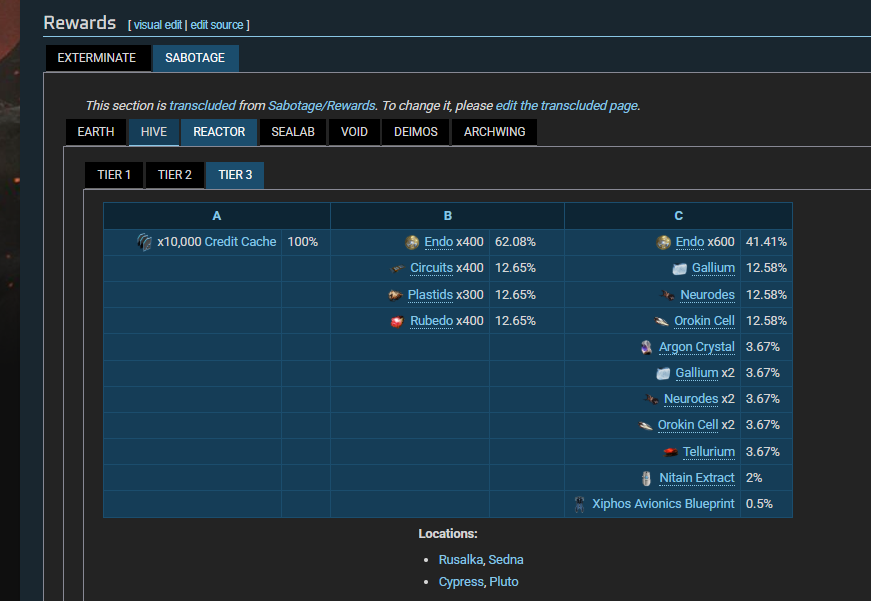Click the Argon Crystal icon
The image size is (871, 601).
click(x=646, y=347)
